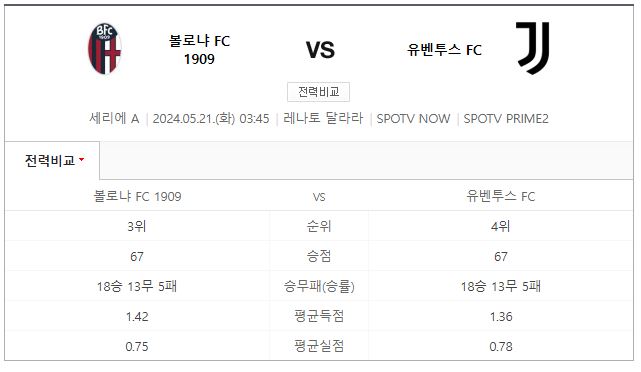Click the match date 2024.05.21.(화) 03:45

pos(211,119)
